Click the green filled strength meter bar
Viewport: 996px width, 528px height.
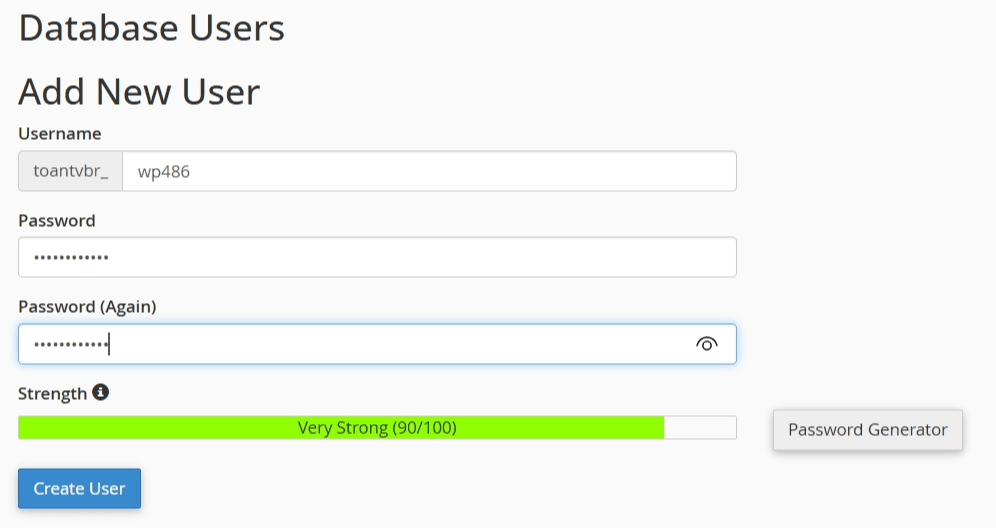[x=150, y=428]
